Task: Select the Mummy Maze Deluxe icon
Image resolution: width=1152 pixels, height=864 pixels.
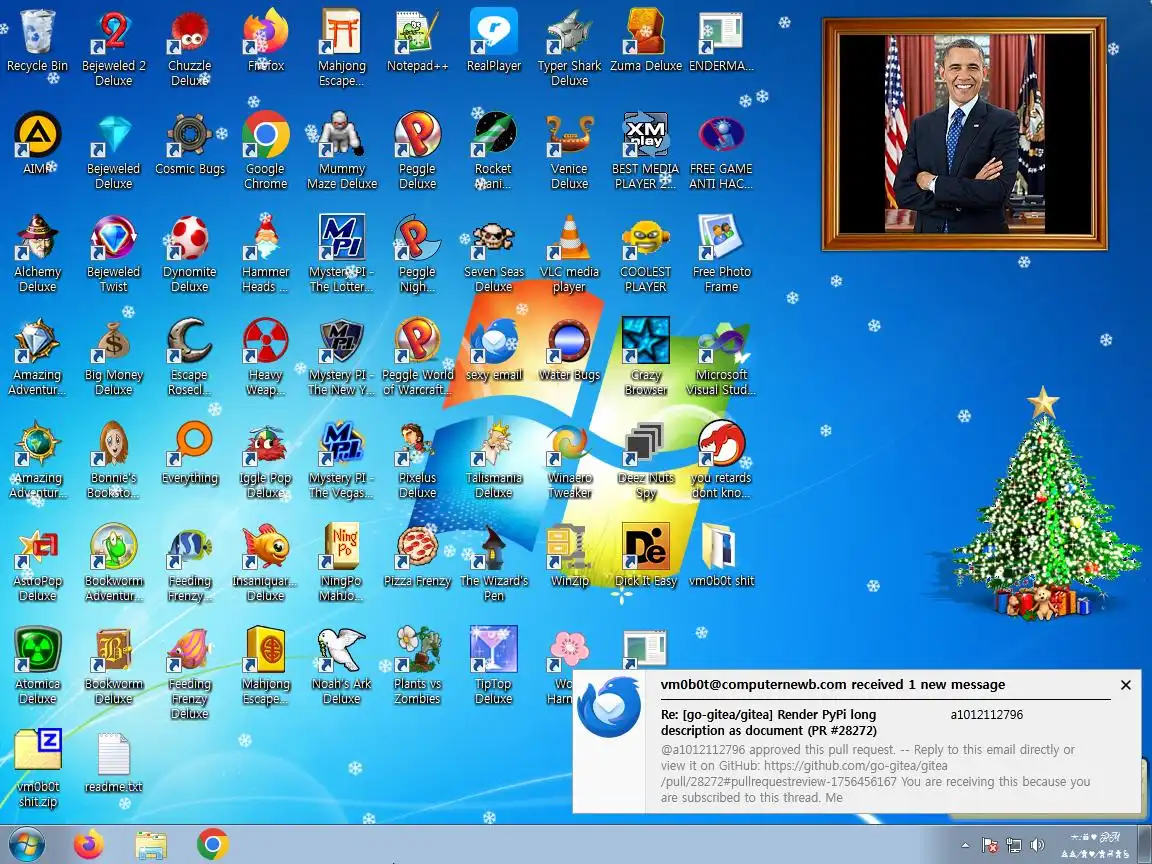Action: point(342,151)
